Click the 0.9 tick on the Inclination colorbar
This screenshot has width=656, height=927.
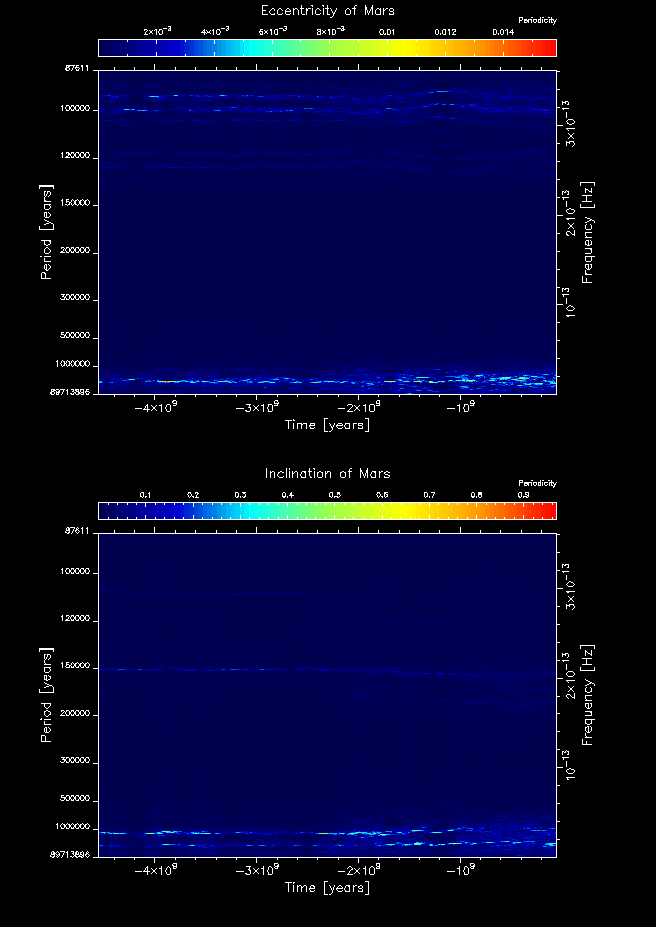click(523, 495)
